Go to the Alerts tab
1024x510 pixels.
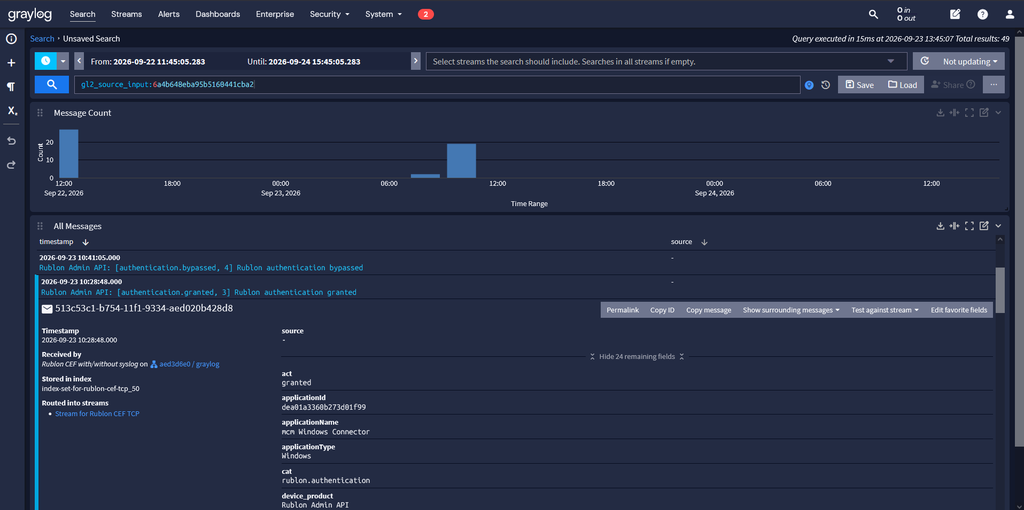click(x=168, y=14)
